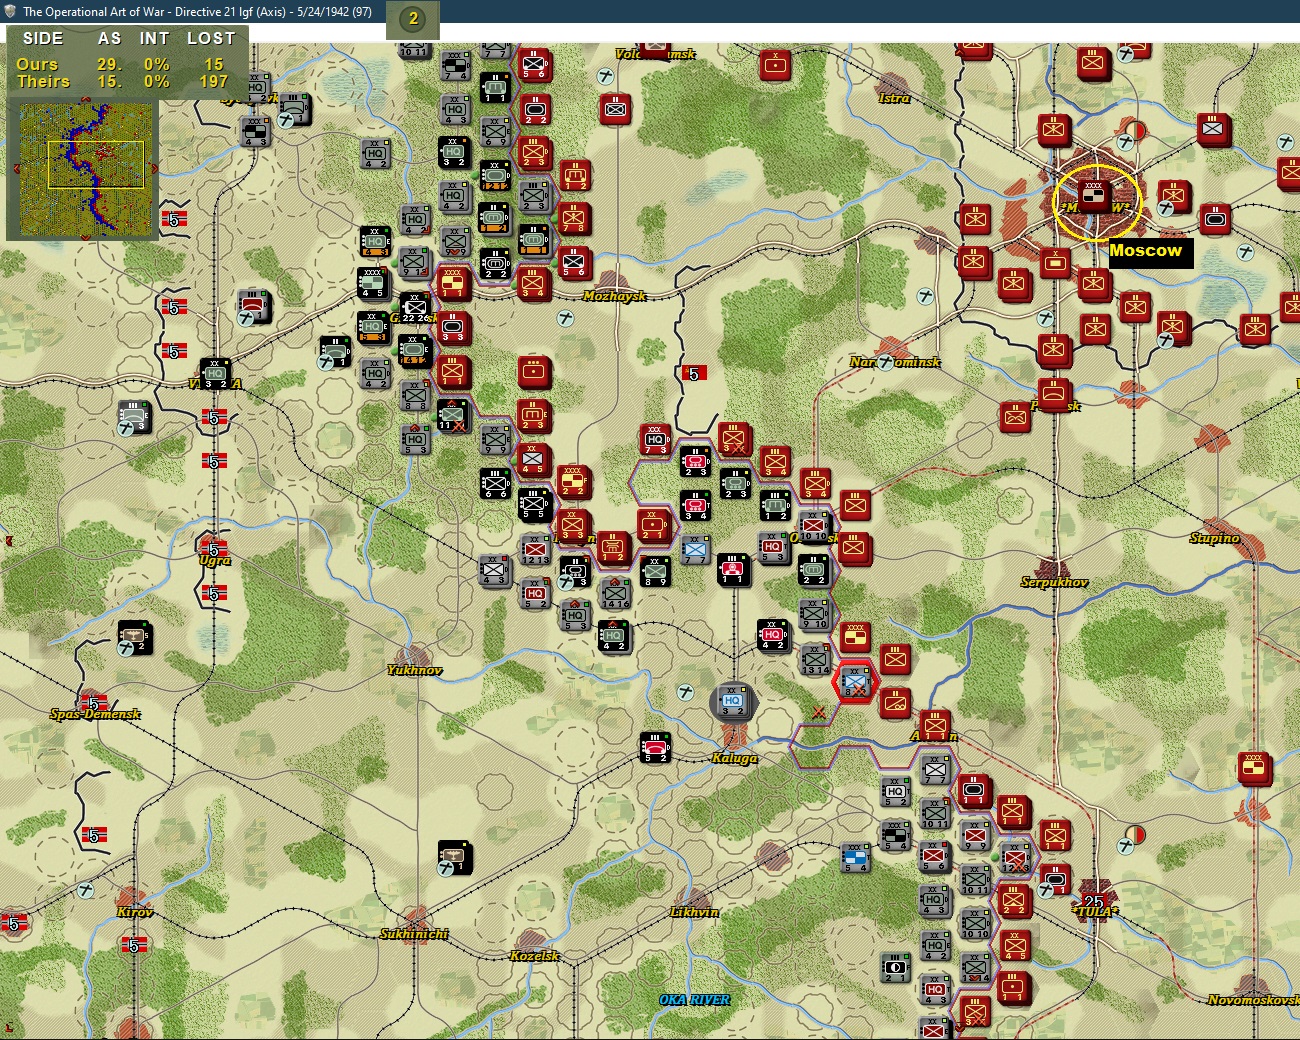Select the black pink HQ 4-2 unit

tap(772, 634)
